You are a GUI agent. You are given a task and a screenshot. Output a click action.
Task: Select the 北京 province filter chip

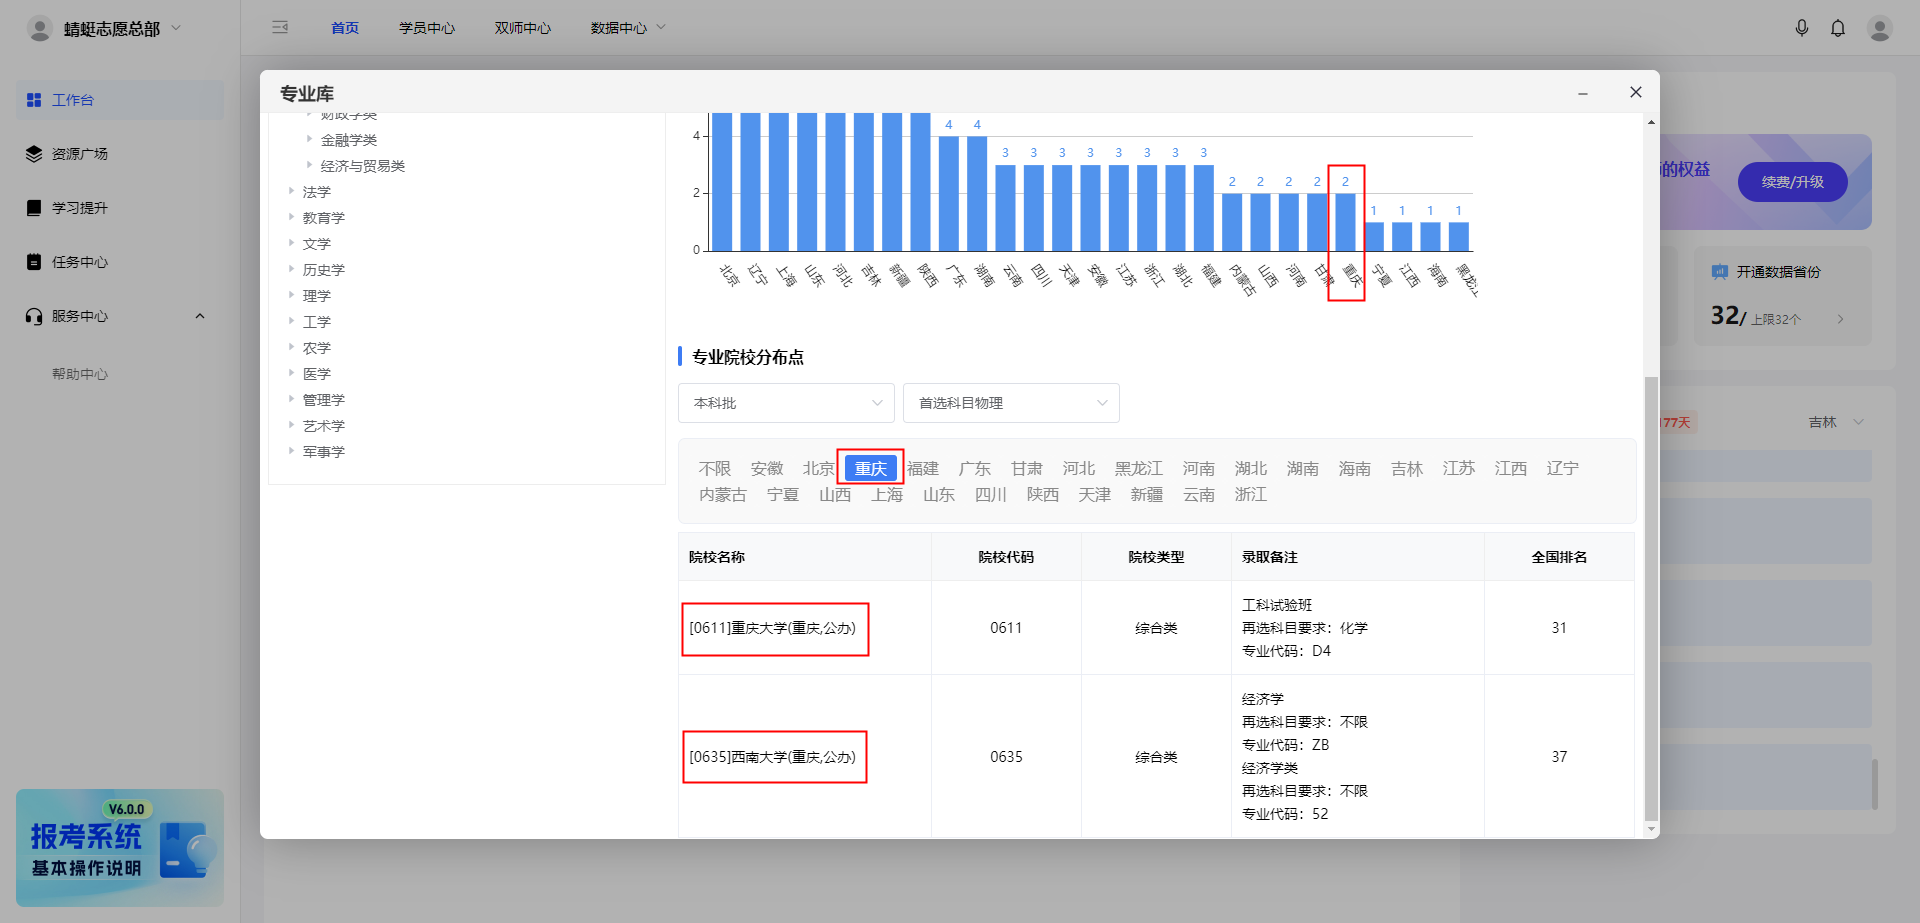(818, 467)
